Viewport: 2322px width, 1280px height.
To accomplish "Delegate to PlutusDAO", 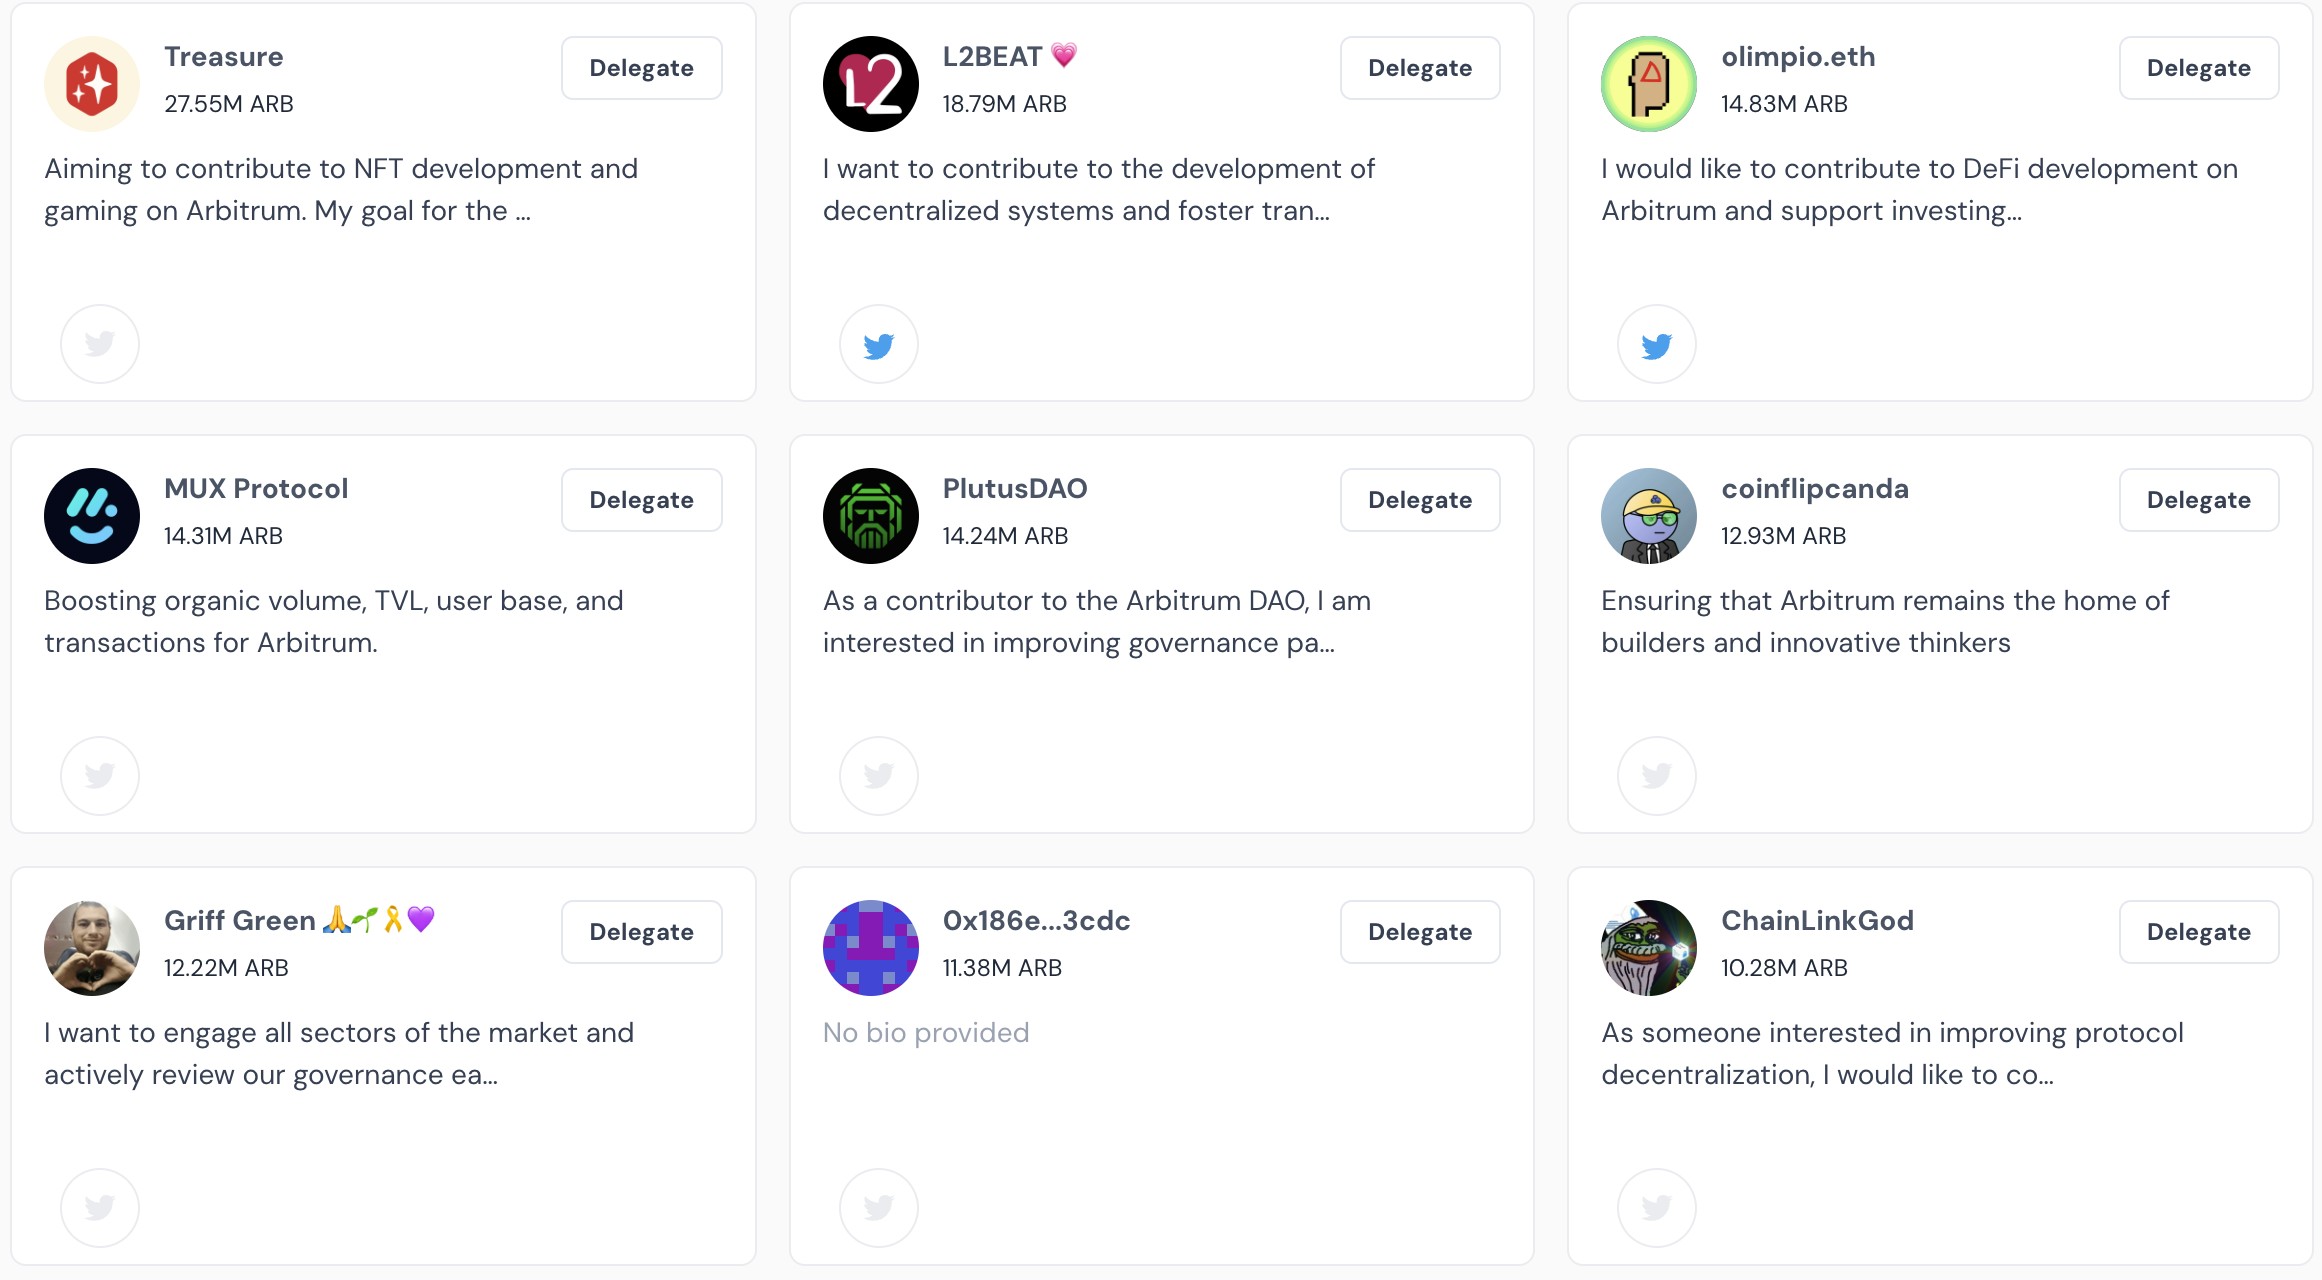I will click(x=1419, y=500).
